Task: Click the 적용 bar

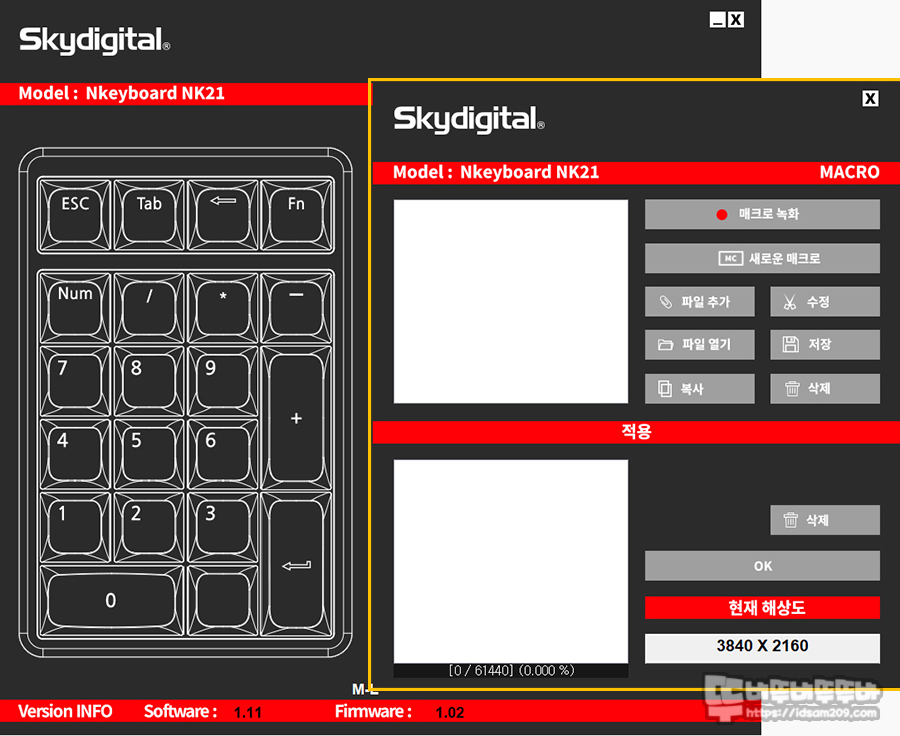Action: coord(636,432)
